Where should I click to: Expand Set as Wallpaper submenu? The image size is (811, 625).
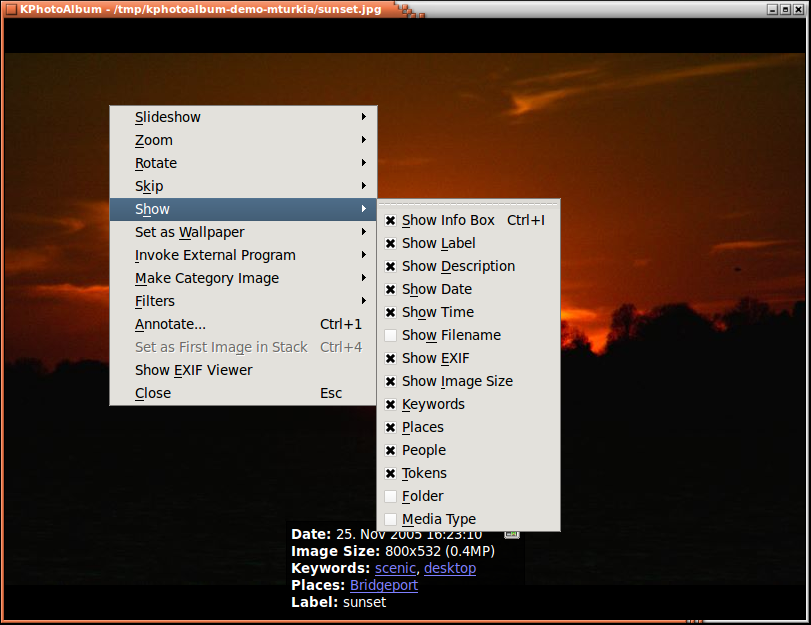pos(243,232)
